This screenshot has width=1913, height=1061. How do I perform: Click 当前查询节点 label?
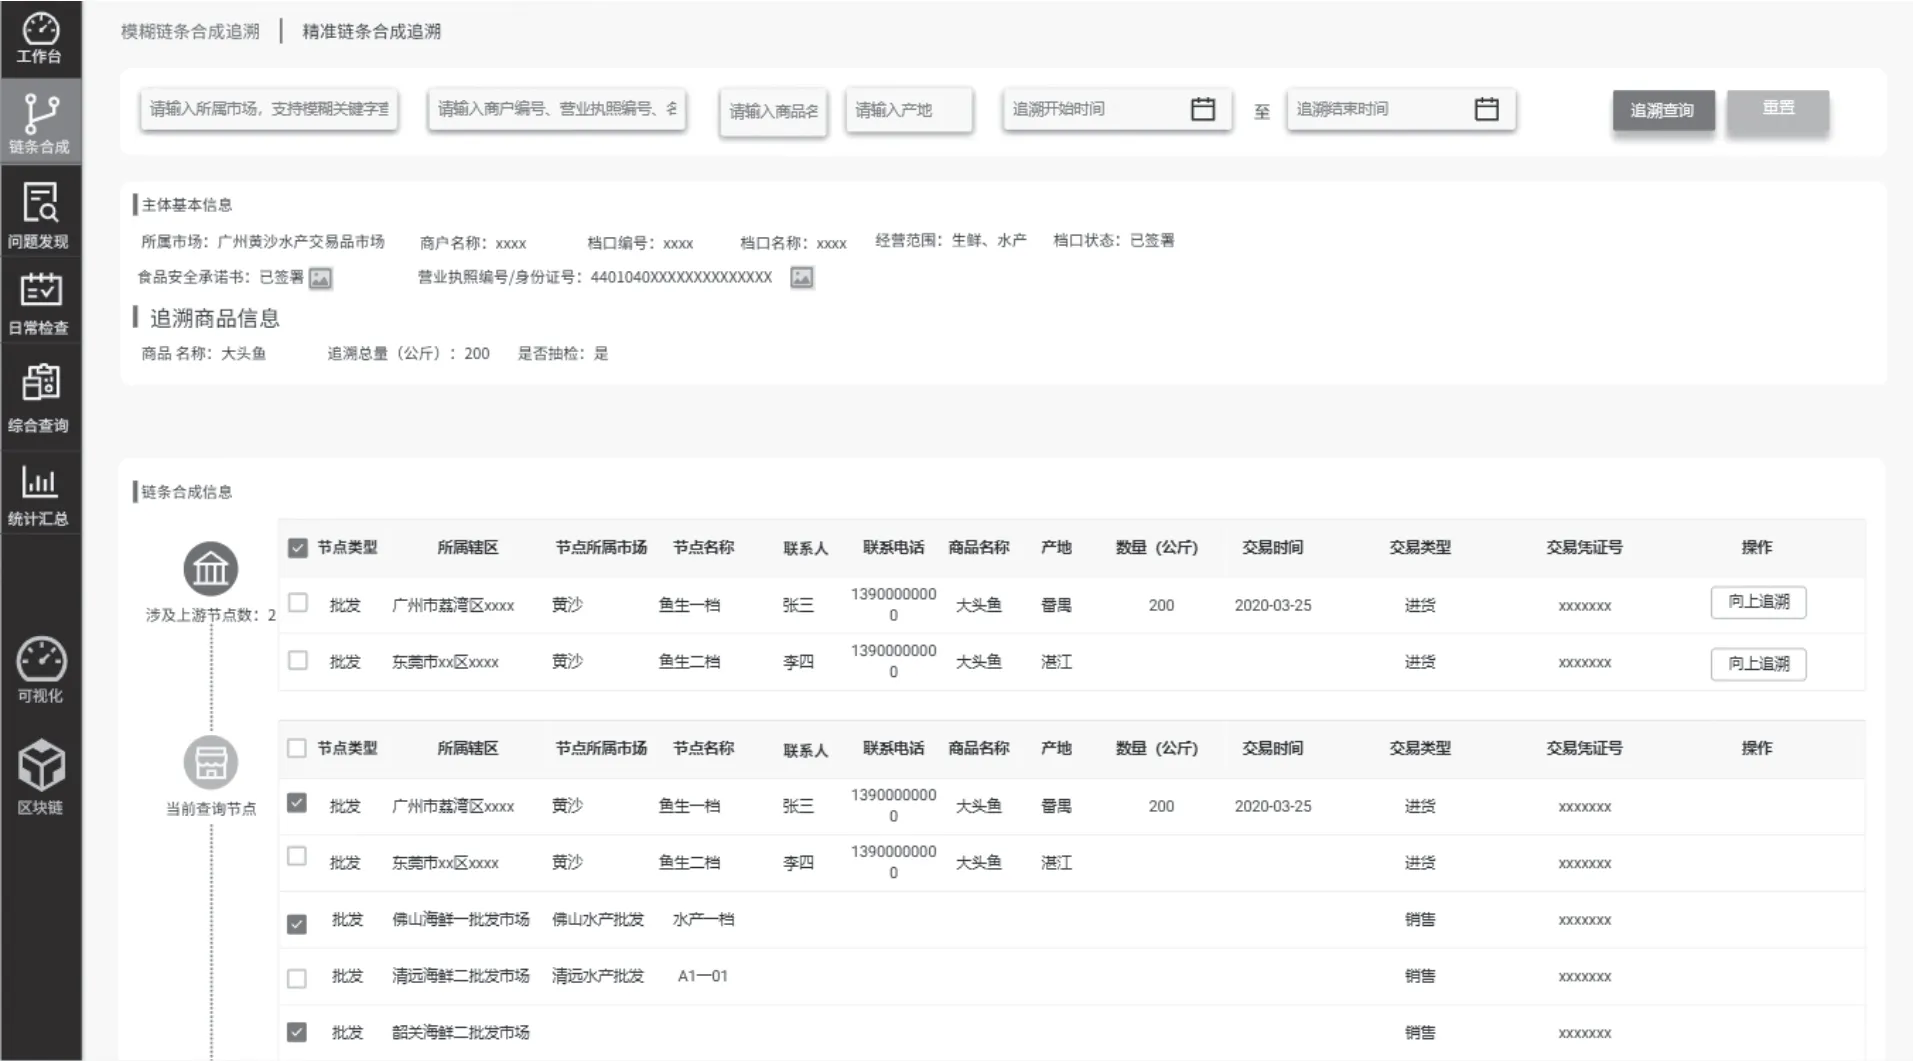[211, 809]
